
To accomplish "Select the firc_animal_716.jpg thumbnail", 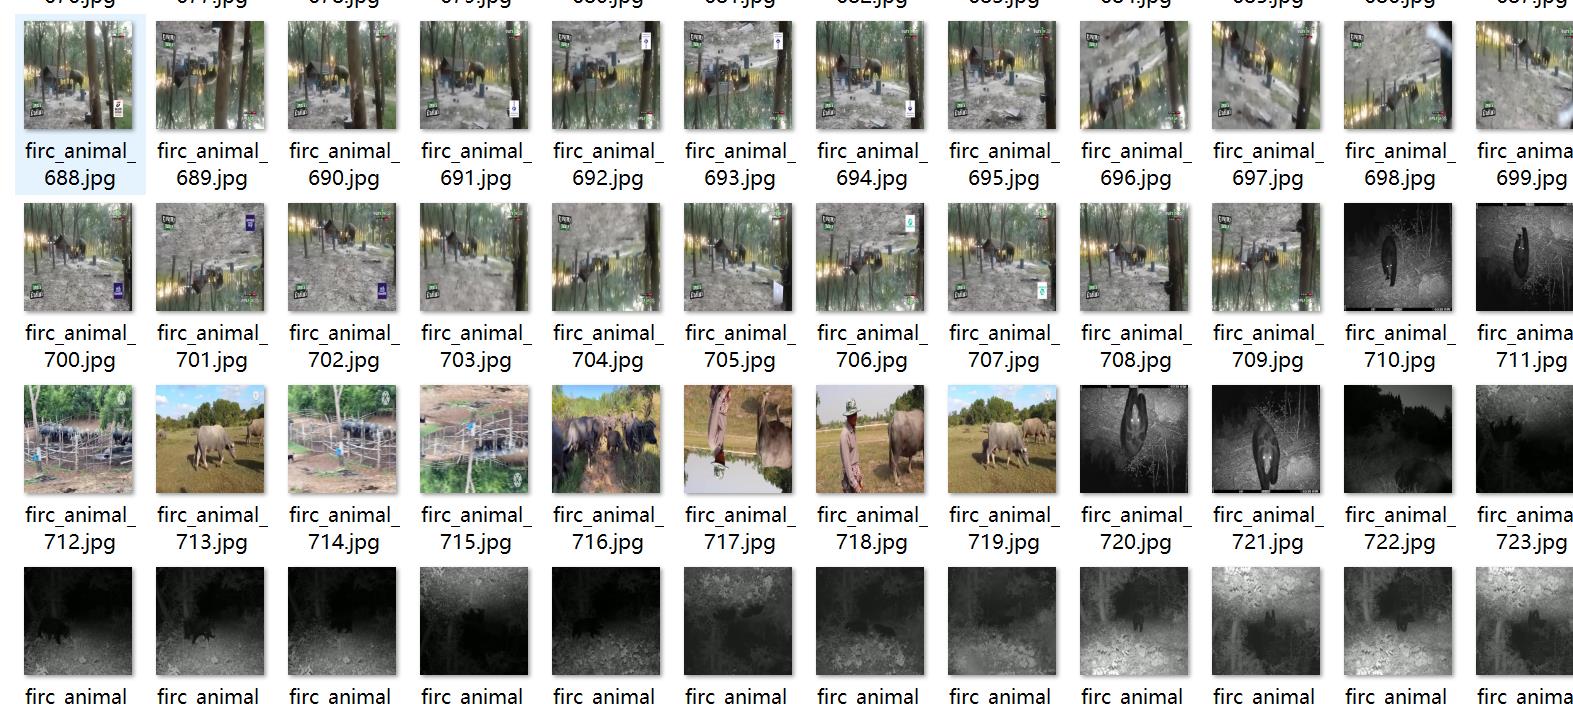I will (606, 439).
